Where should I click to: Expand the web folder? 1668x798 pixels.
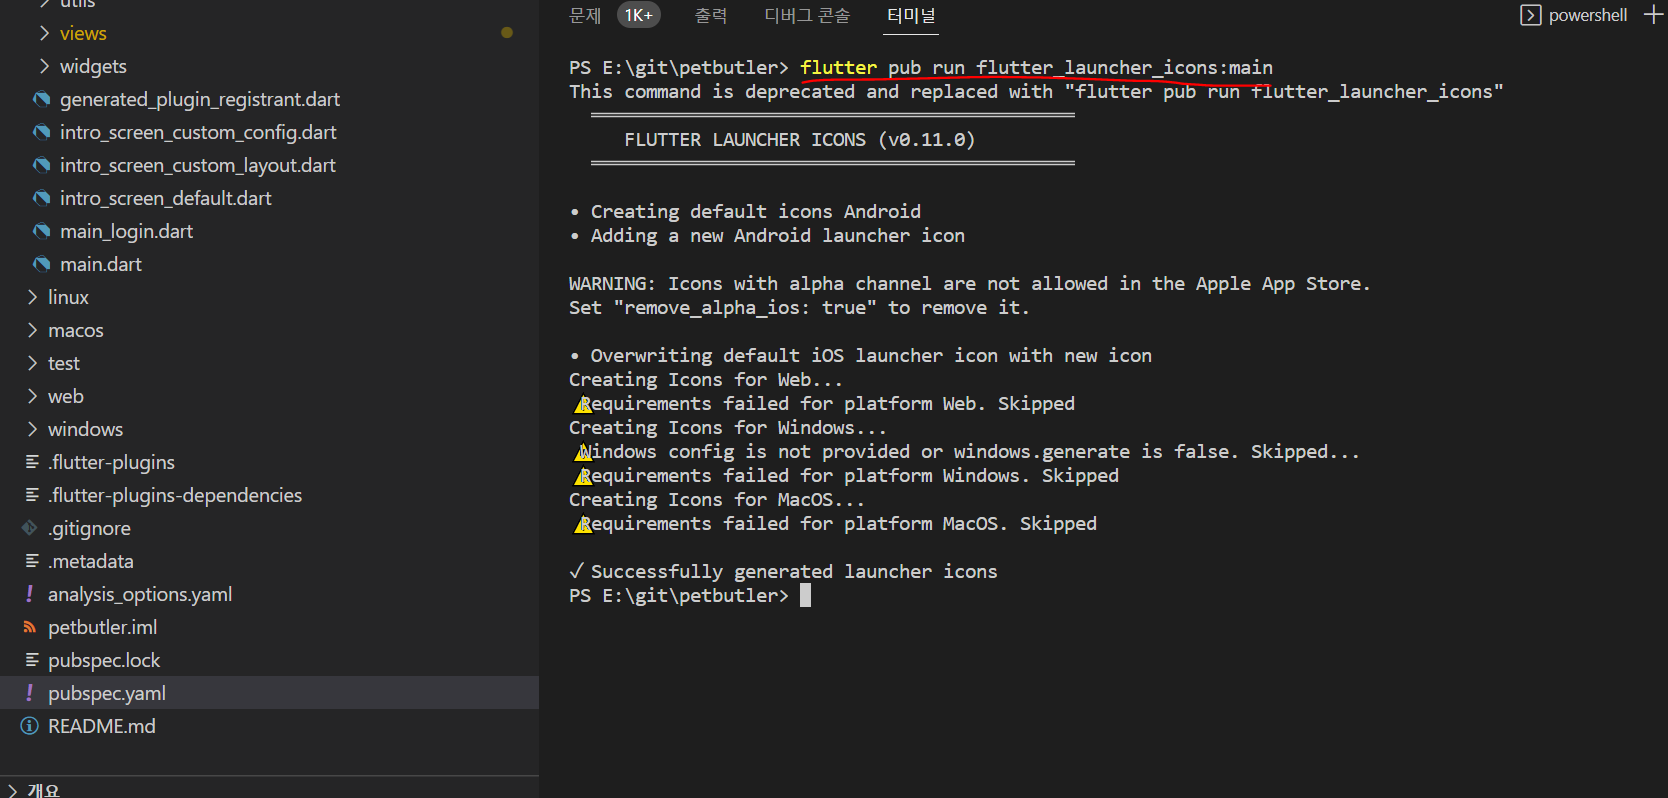(x=32, y=396)
